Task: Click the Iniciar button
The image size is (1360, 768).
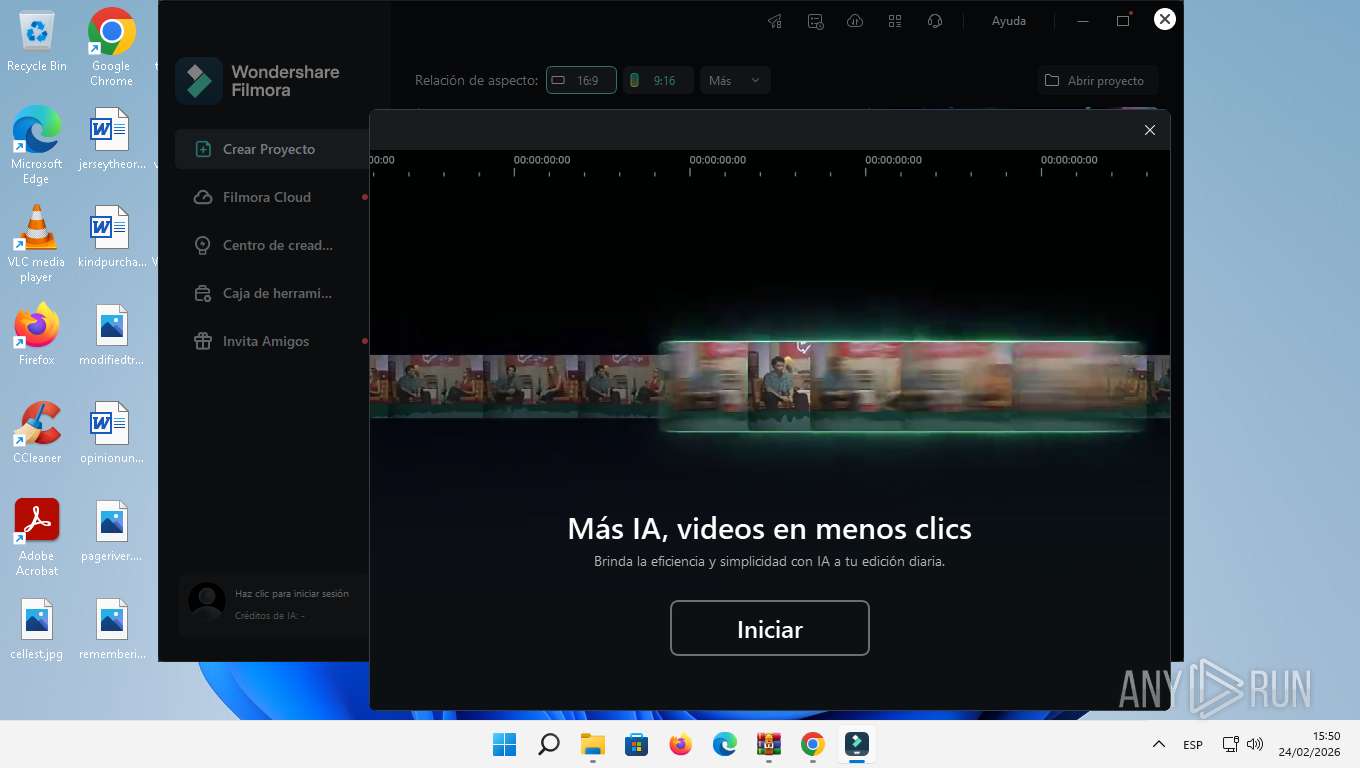Action: pos(769,628)
